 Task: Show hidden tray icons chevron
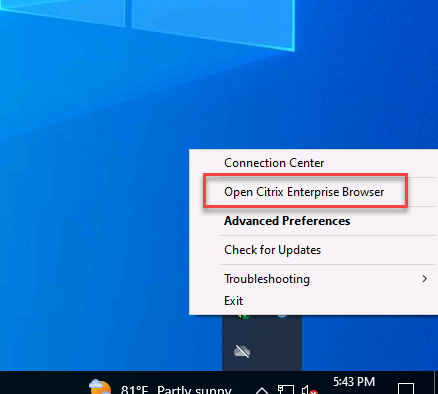coord(262,390)
